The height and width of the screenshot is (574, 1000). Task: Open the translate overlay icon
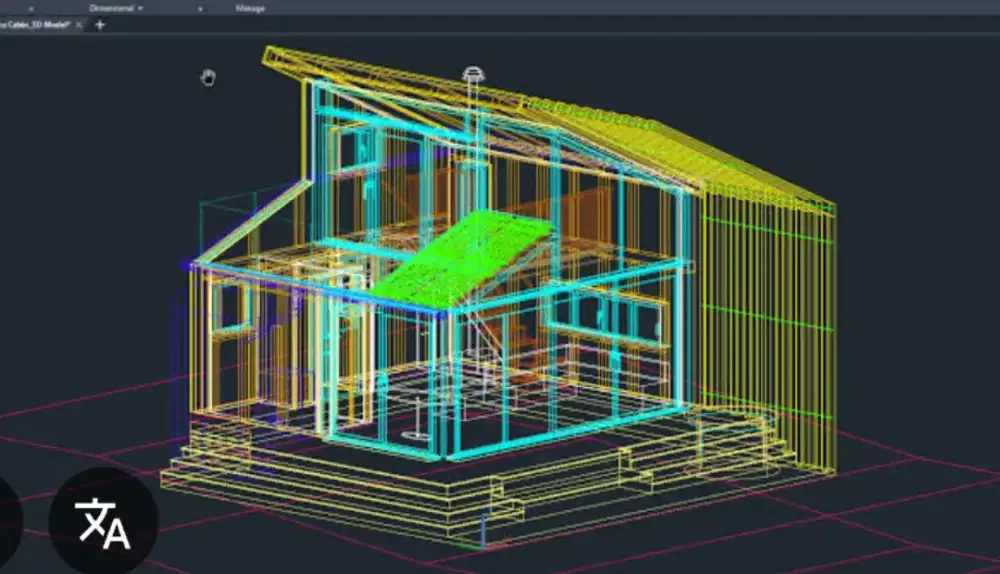[103, 522]
